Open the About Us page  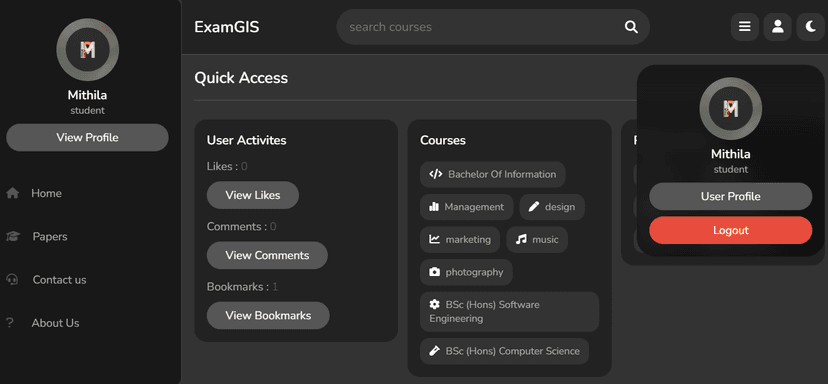[x=55, y=323]
